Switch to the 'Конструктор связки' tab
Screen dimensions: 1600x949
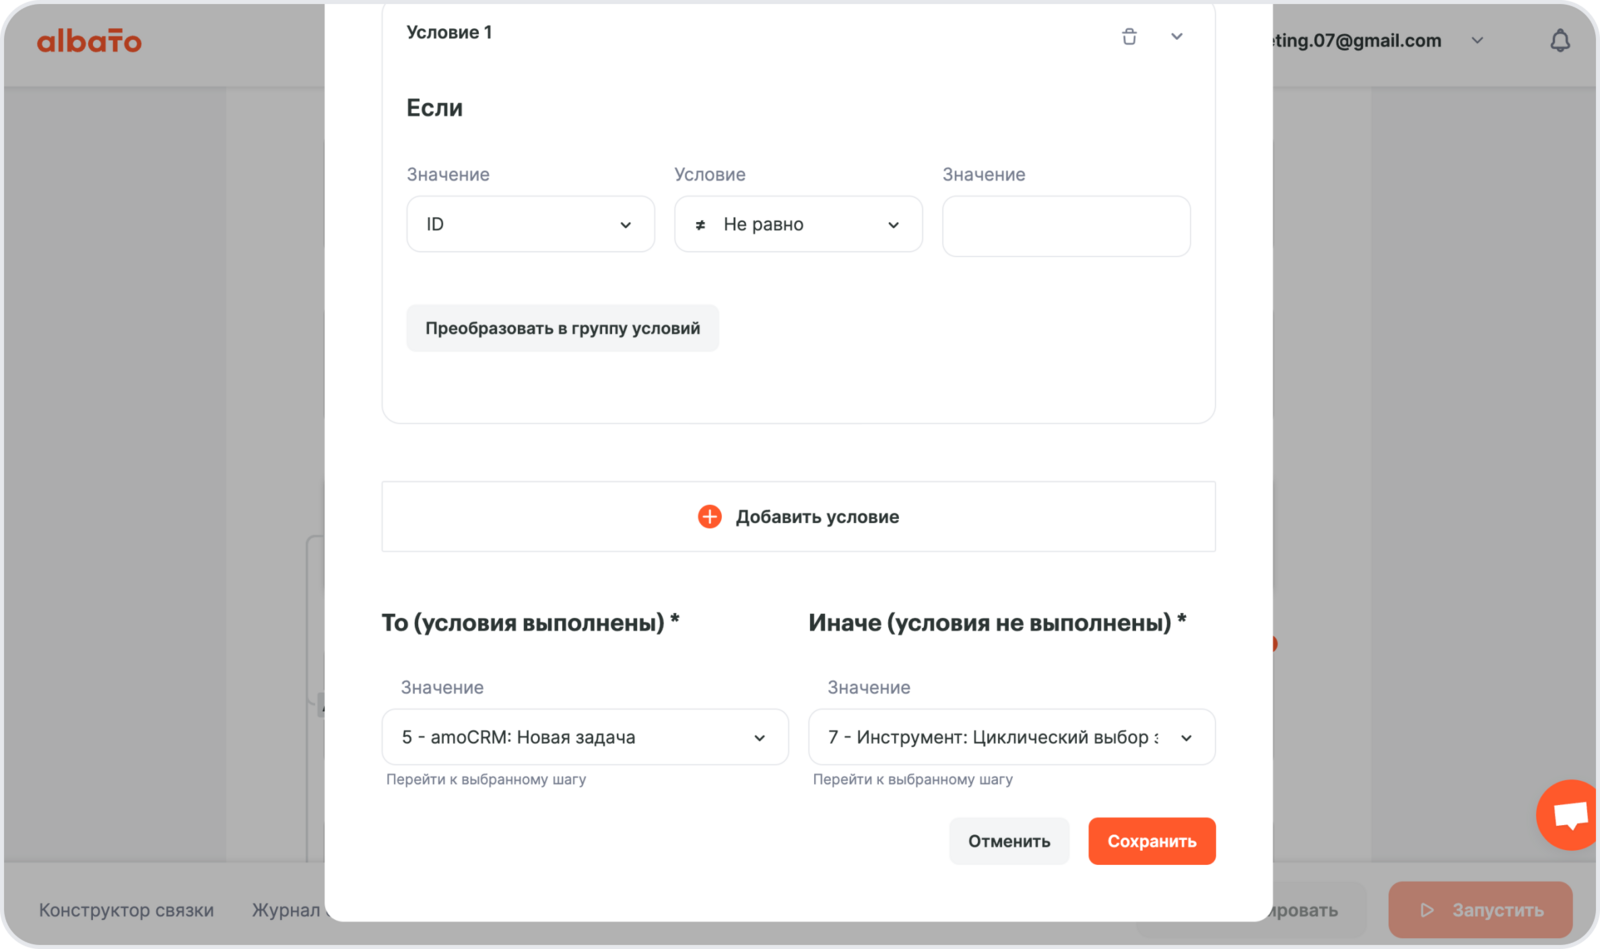[126, 910]
